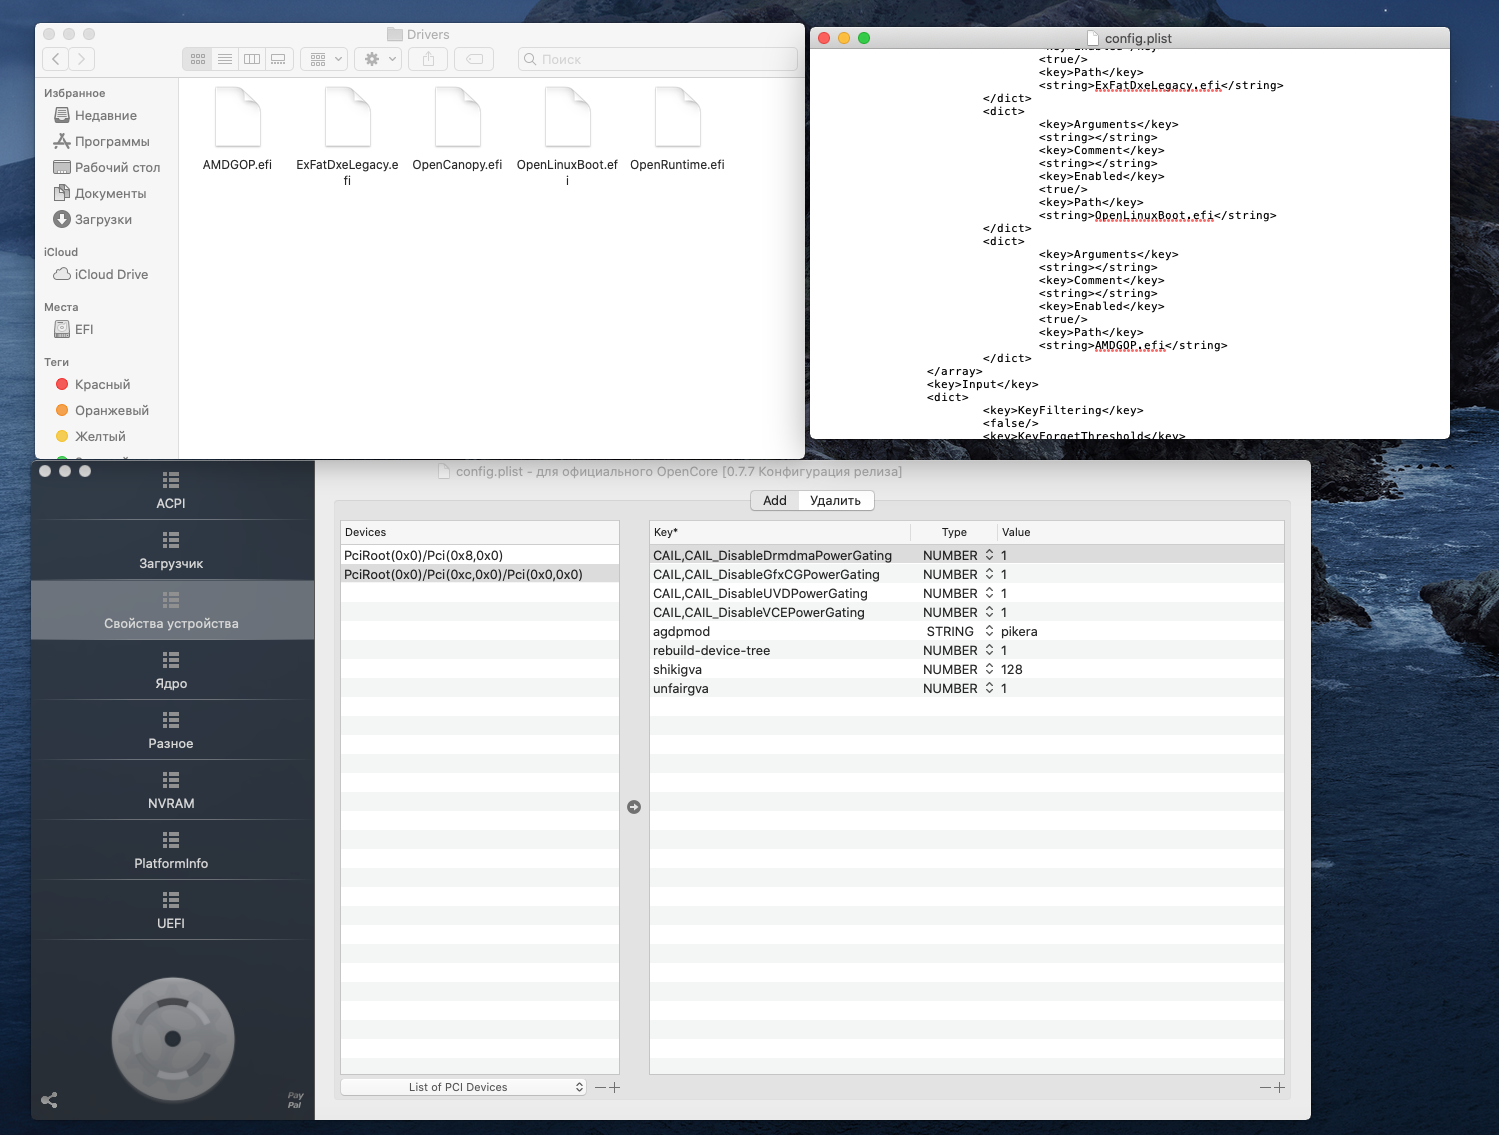Select device PciRoot(0x0)/Pci(0x8,0x0)

[480, 555]
